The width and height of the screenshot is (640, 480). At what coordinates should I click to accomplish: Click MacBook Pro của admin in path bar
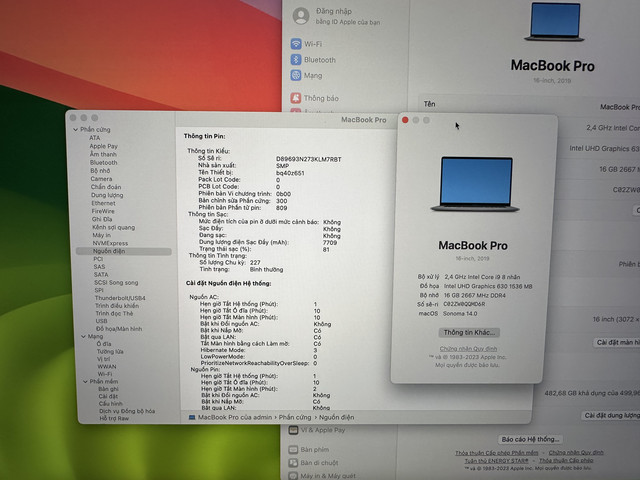pos(235,417)
